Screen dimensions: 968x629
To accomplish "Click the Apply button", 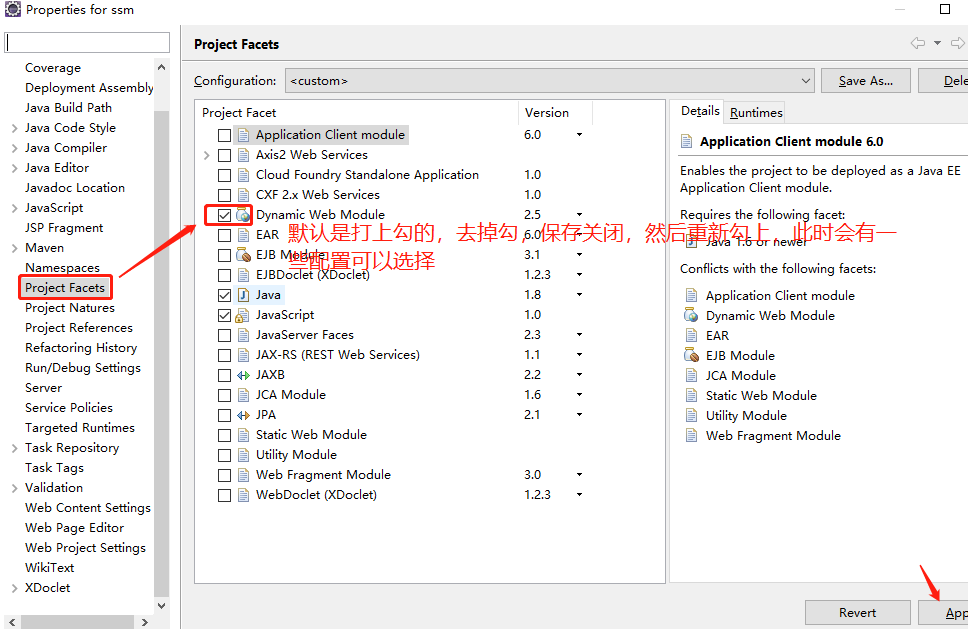I will click(944, 612).
